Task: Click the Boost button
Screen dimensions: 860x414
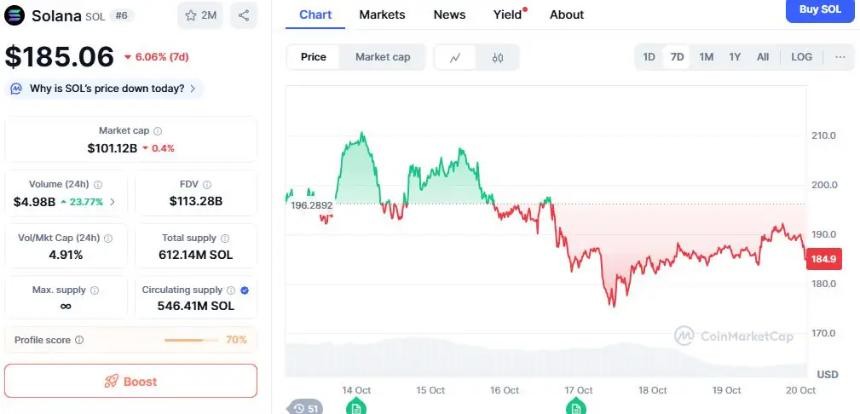Action: point(131,381)
